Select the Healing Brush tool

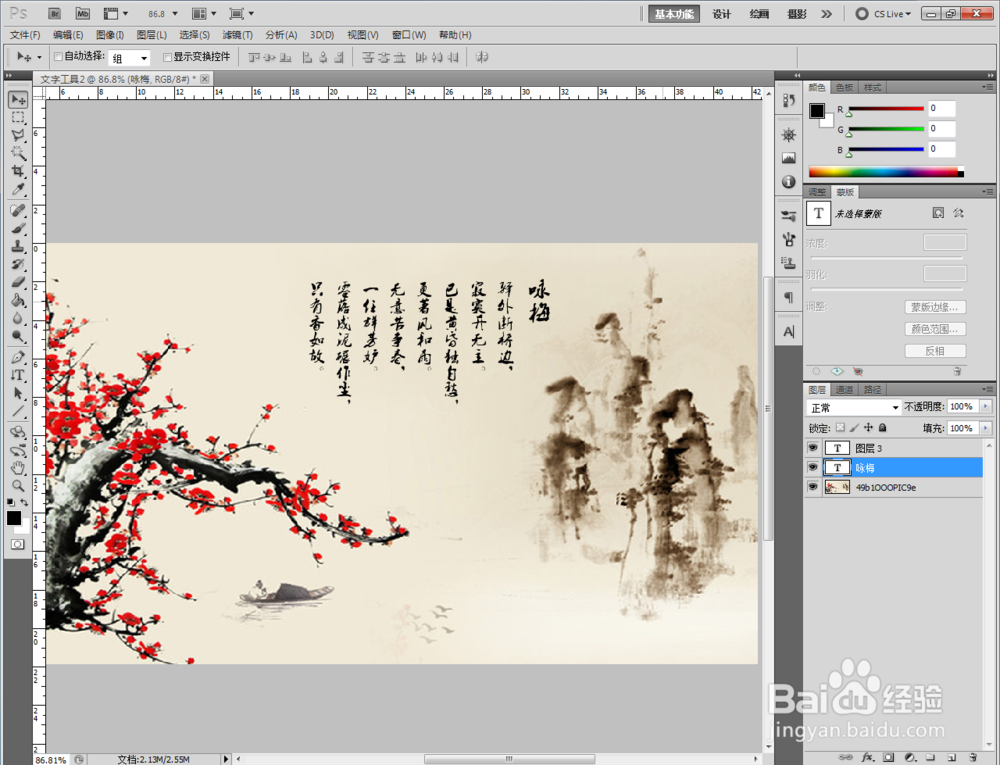18,210
